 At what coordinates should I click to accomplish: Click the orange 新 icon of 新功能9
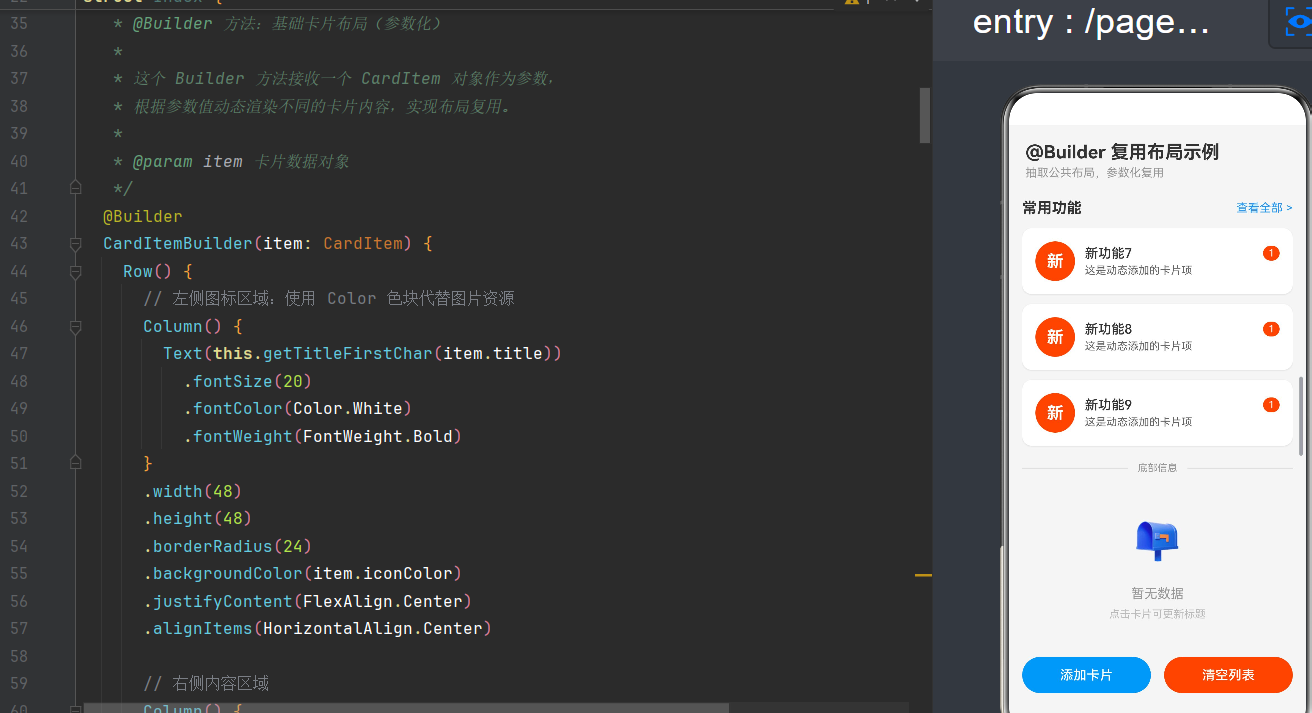pos(1055,413)
